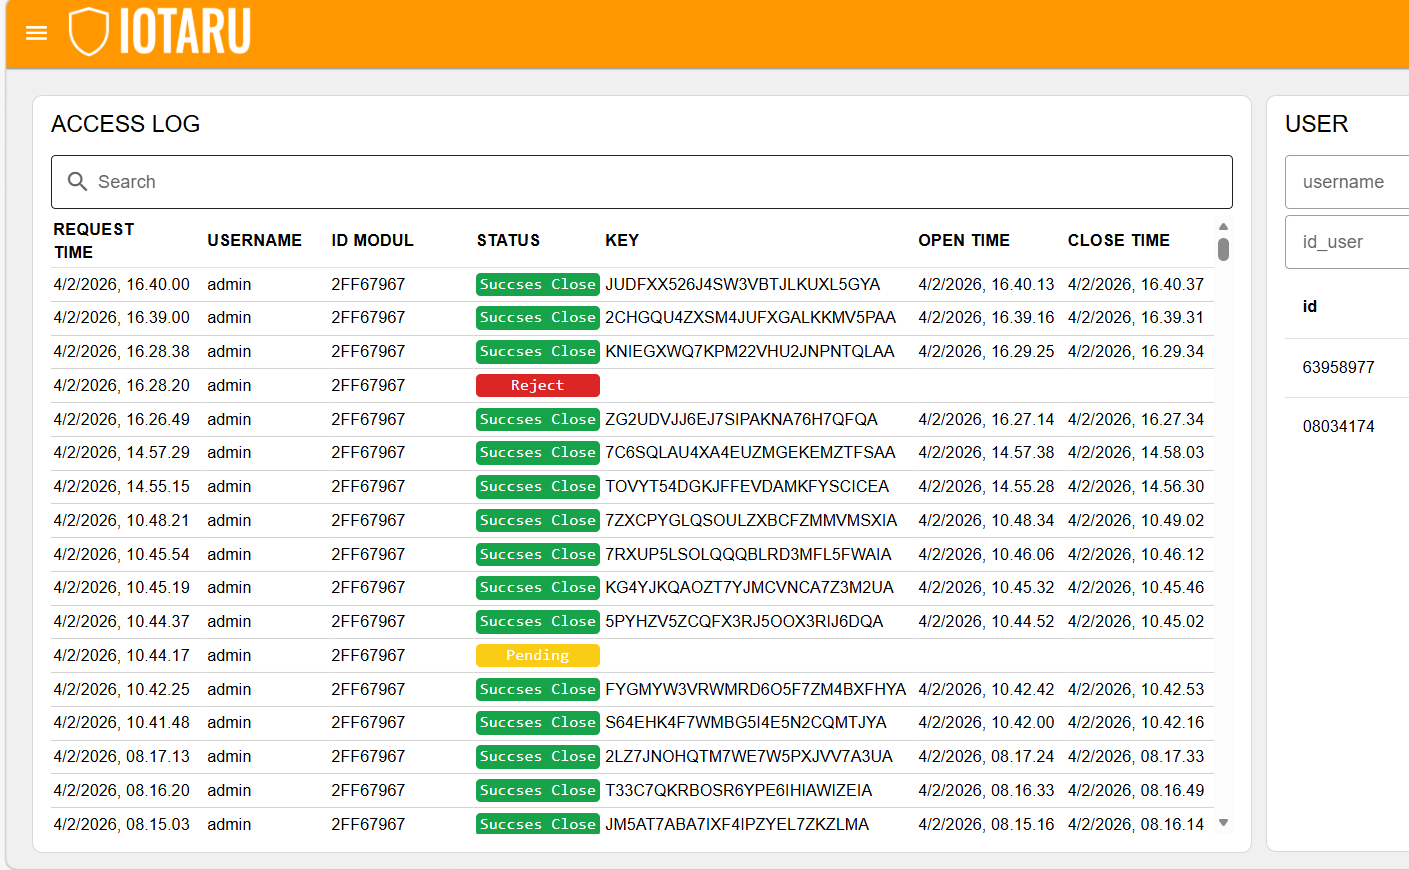The image size is (1409, 870).
Task: Click key T33C7QKRBOSR6YPE6IHIAWIZEIA
Action: [x=739, y=790]
